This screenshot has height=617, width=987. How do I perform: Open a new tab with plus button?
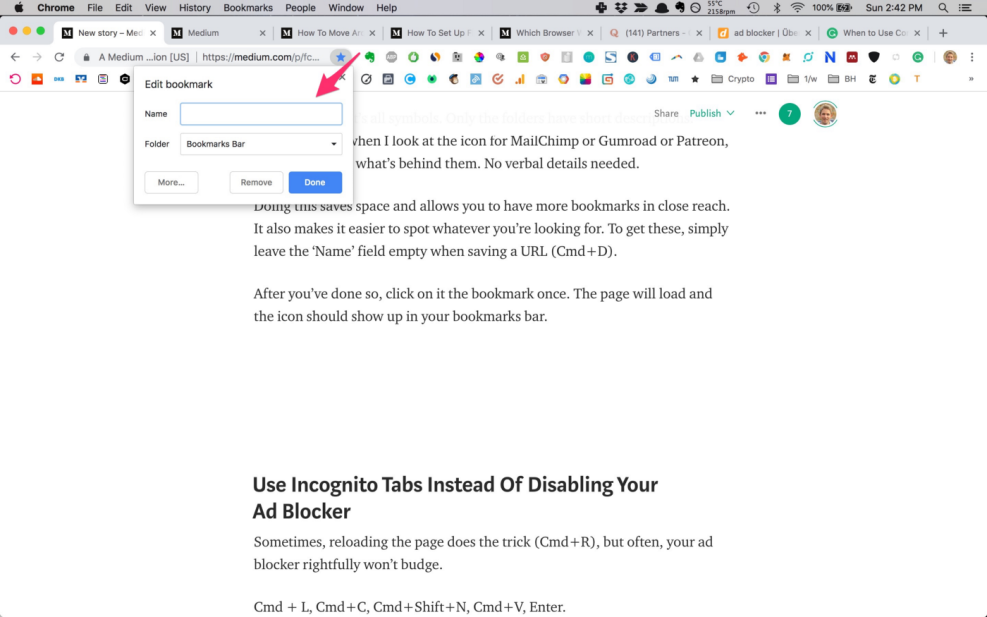(x=943, y=33)
